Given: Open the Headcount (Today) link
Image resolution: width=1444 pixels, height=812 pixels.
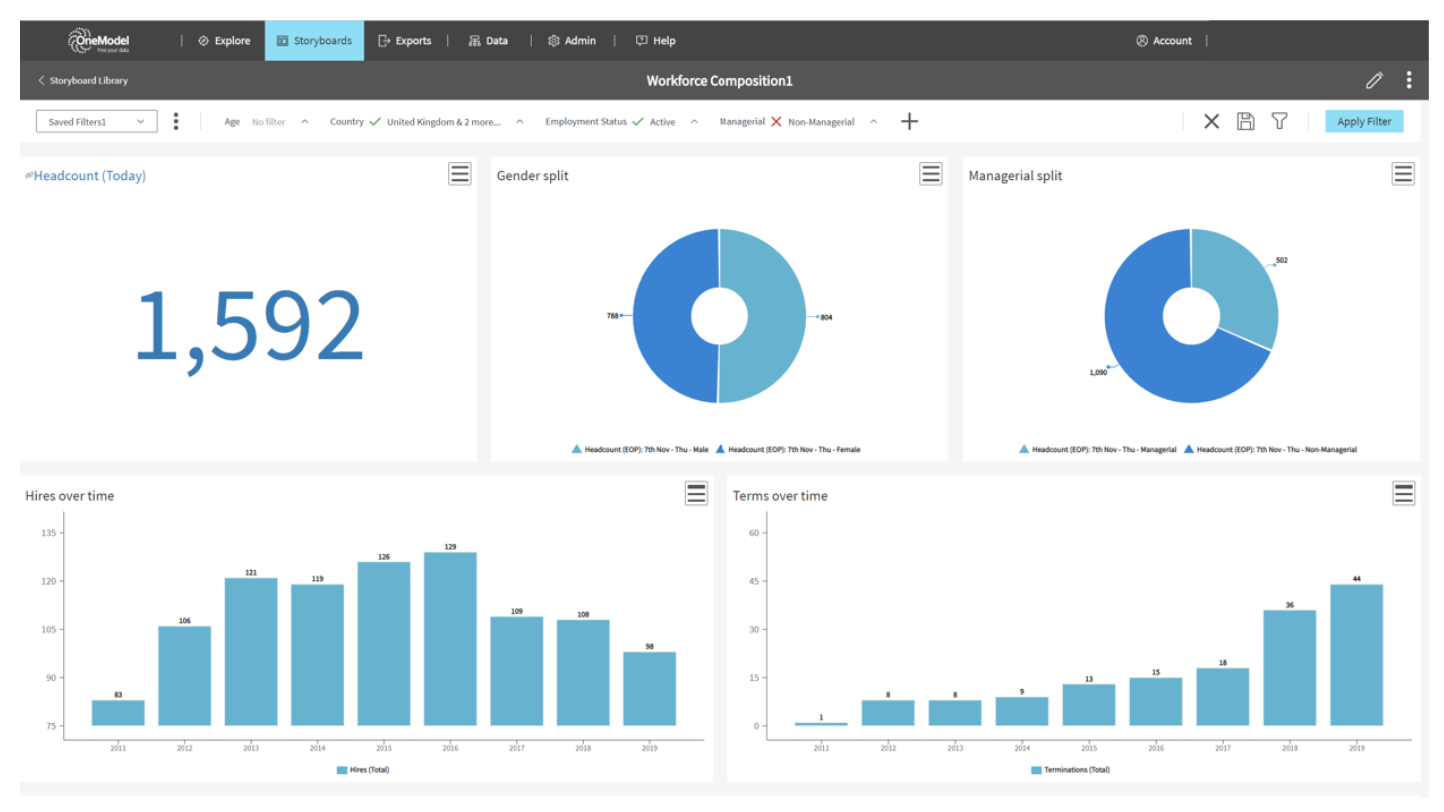Looking at the screenshot, I should pyautogui.click(x=89, y=176).
